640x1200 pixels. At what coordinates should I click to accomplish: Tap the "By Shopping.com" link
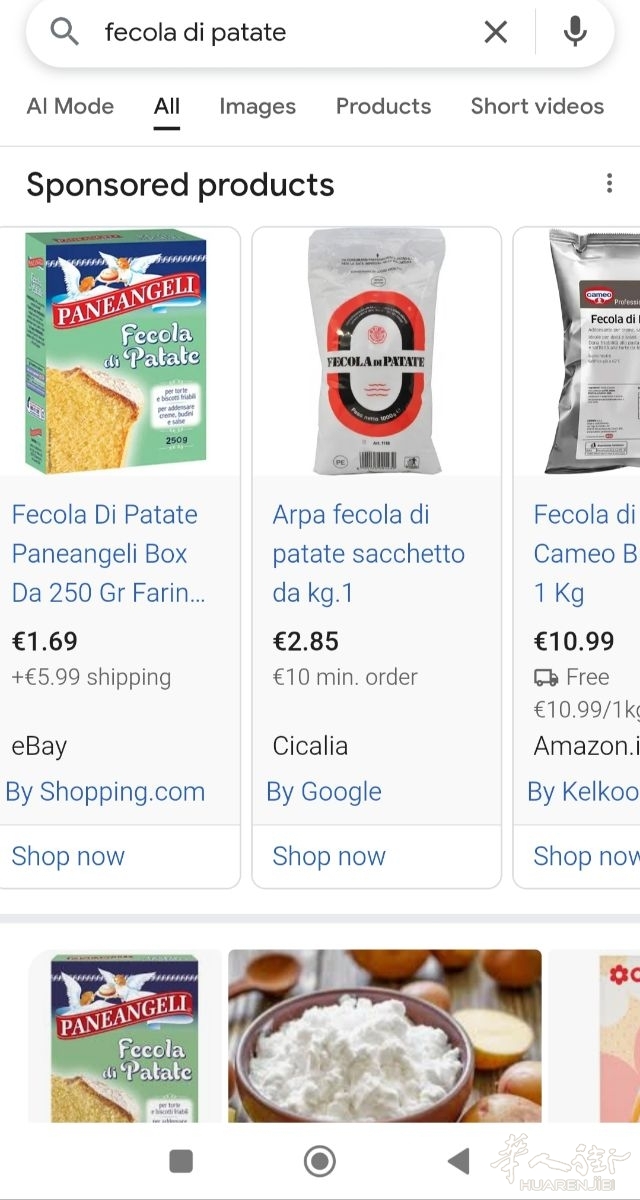pos(105,792)
